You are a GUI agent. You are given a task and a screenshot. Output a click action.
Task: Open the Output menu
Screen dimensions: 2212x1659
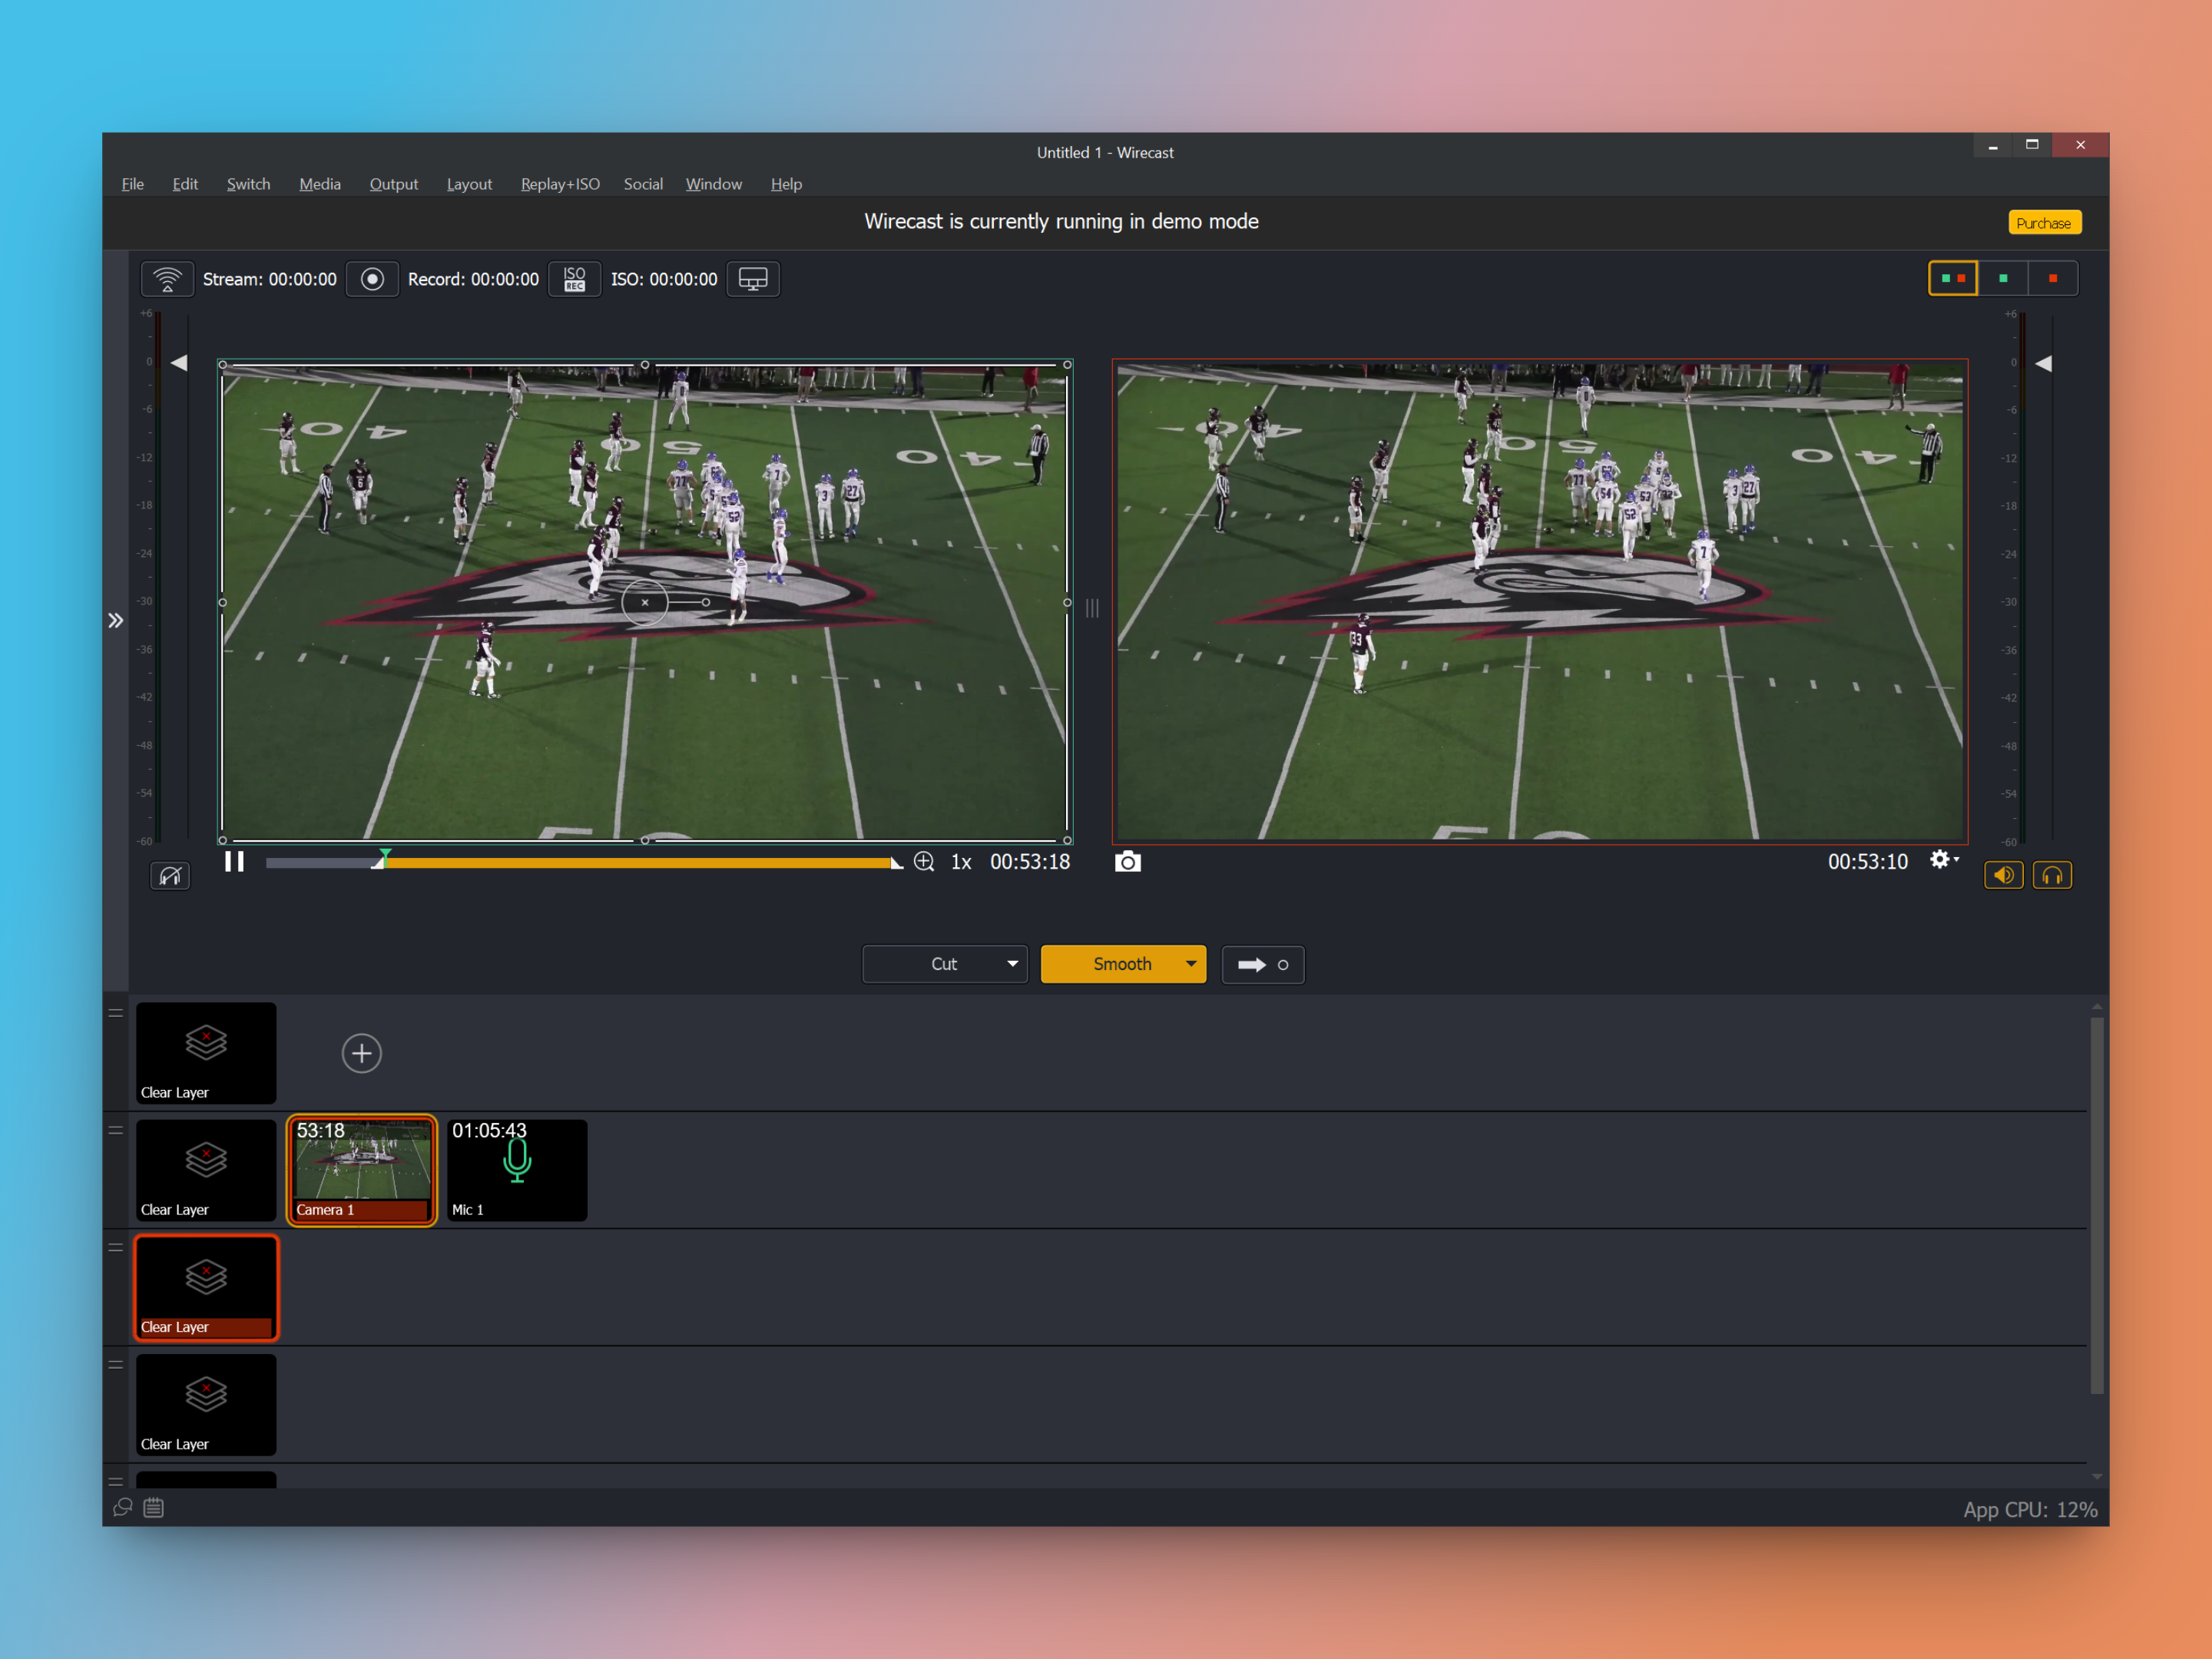pos(394,184)
